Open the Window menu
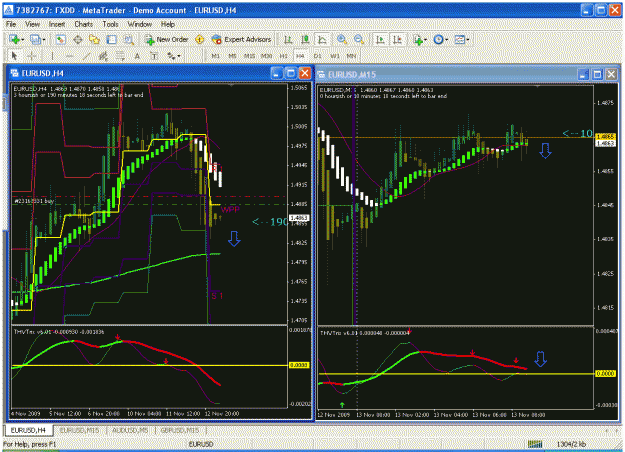 point(140,24)
